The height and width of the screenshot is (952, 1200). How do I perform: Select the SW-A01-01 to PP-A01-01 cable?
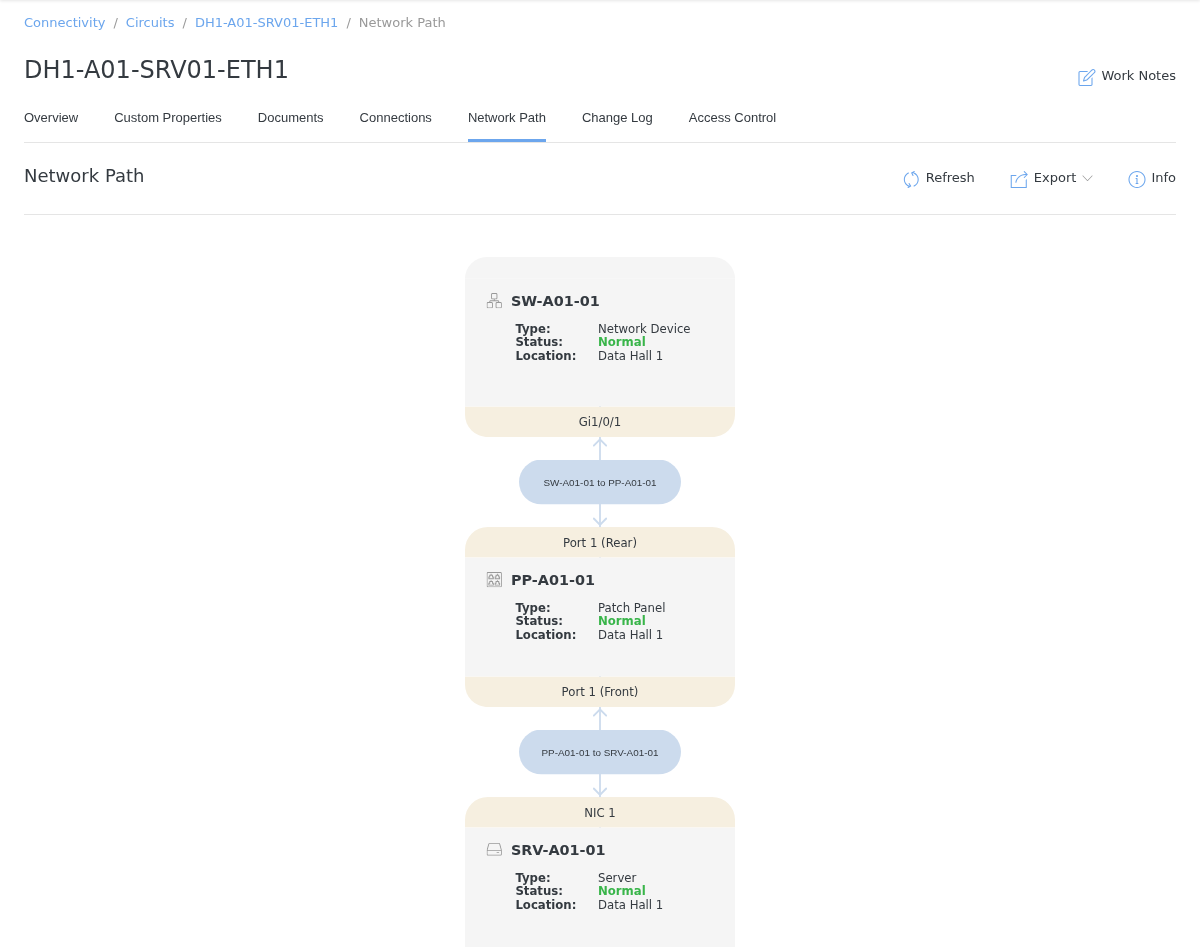pos(600,482)
